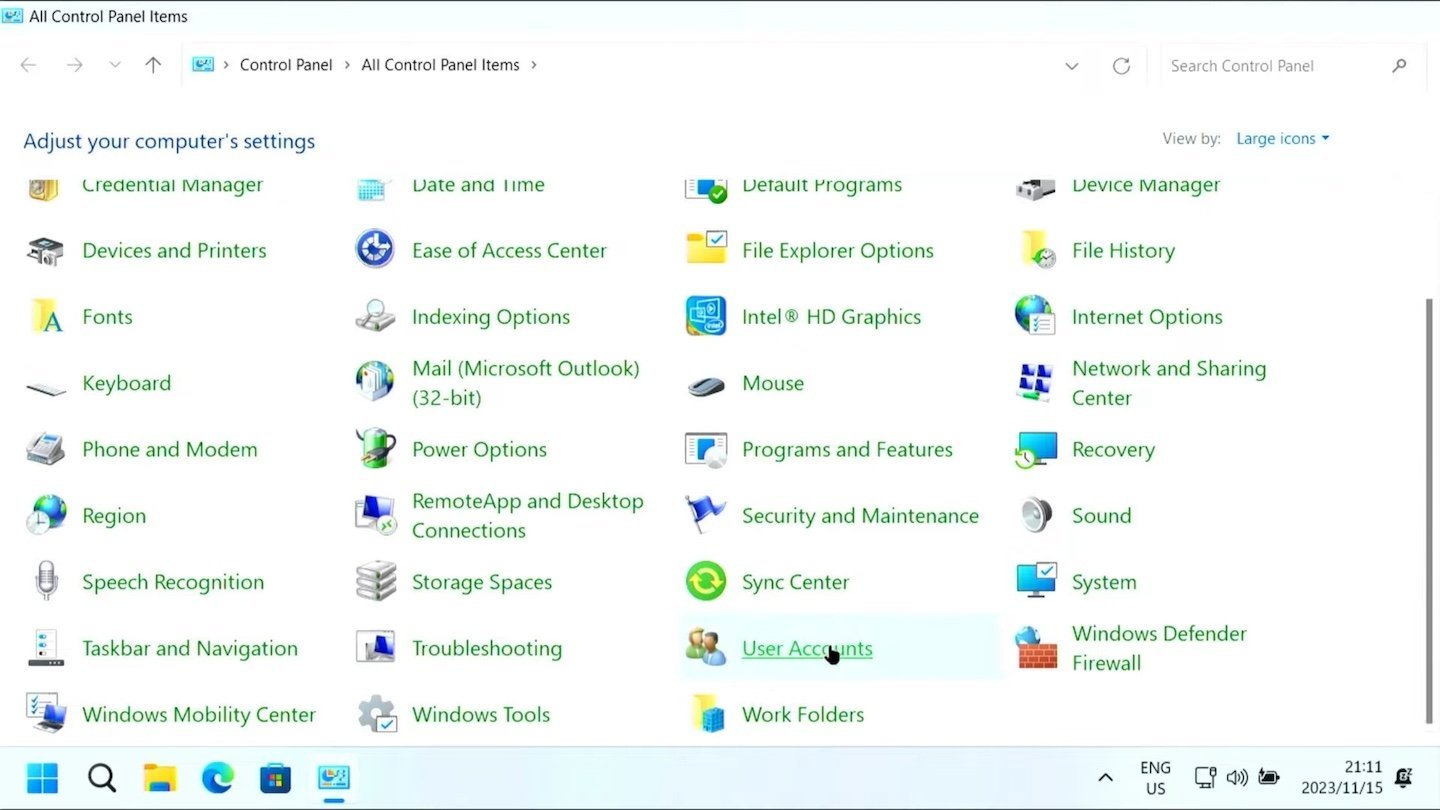The height and width of the screenshot is (810, 1440).
Task: Click the Storage Spaces icon
Action: 375,581
